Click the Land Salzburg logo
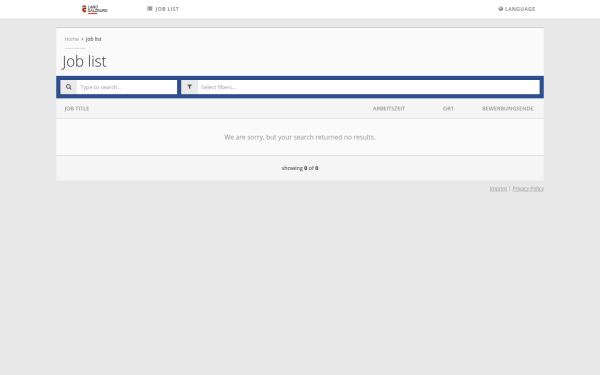This screenshot has height=375, width=600. pyautogui.click(x=95, y=9)
